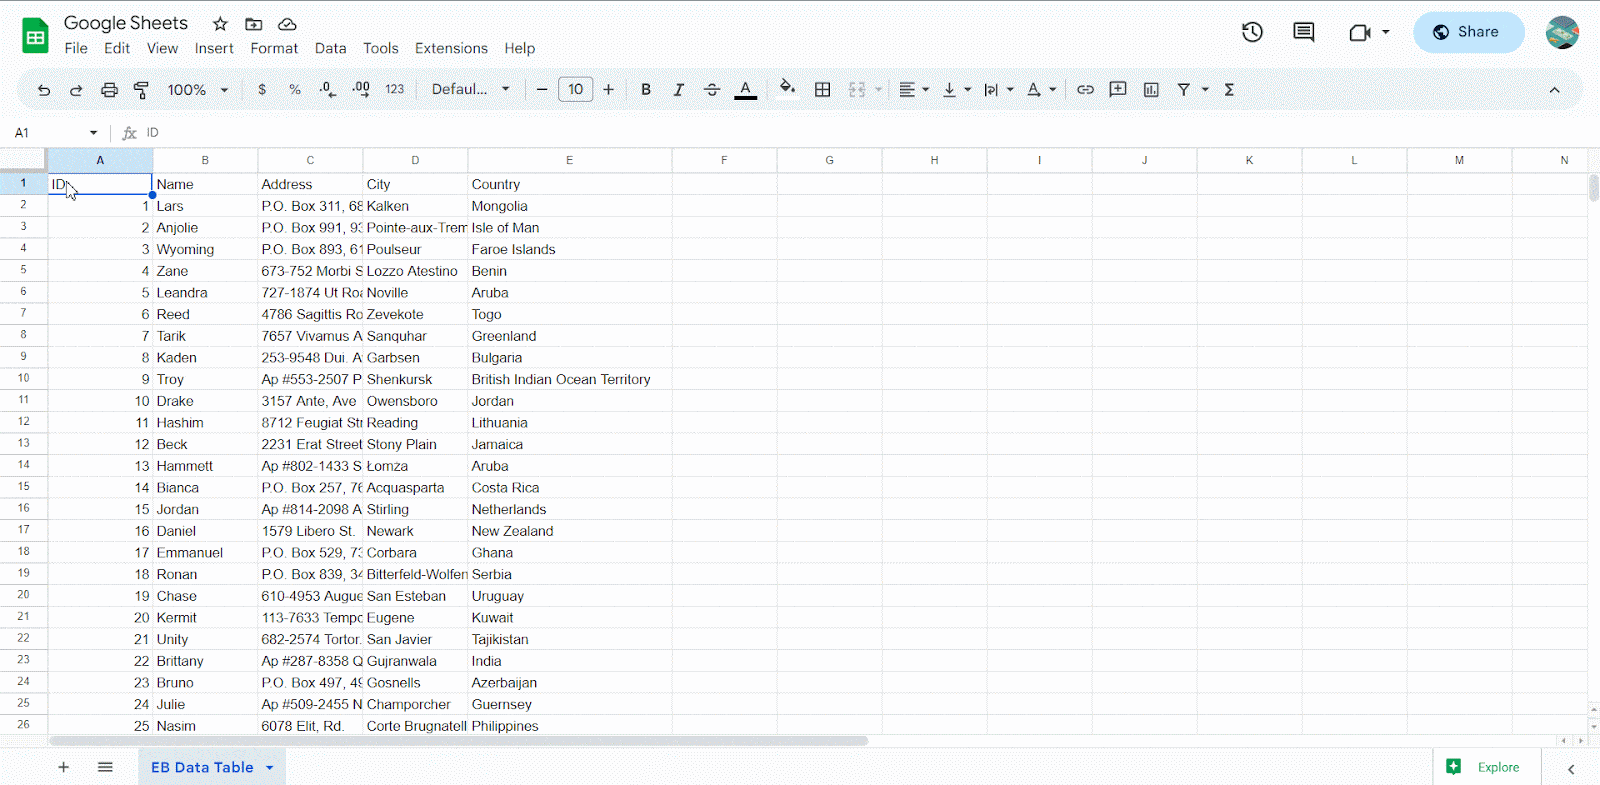Click the horizontal scrollbar

[458, 741]
